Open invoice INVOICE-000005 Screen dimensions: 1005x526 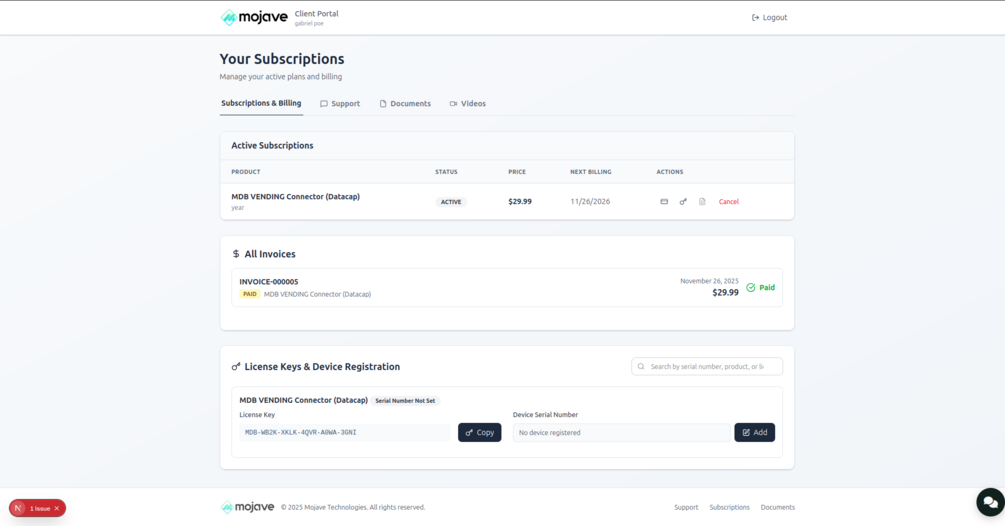[507, 288]
